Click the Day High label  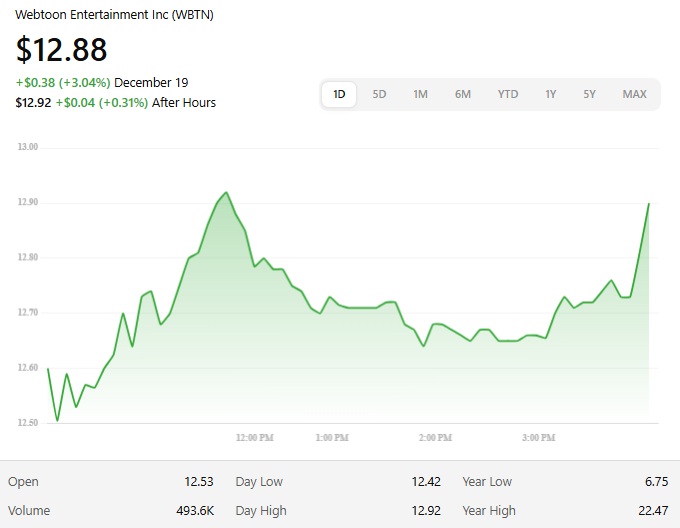pyautogui.click(x=261, y=511)
